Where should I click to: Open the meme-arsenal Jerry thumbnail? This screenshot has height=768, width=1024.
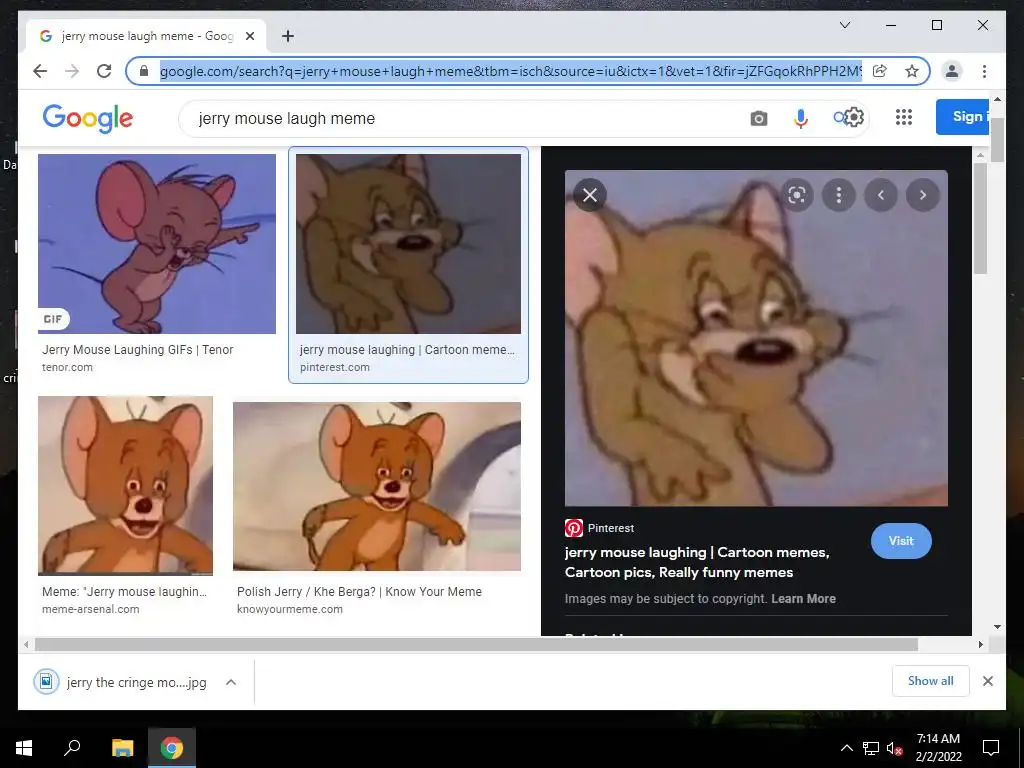(125, 485)
